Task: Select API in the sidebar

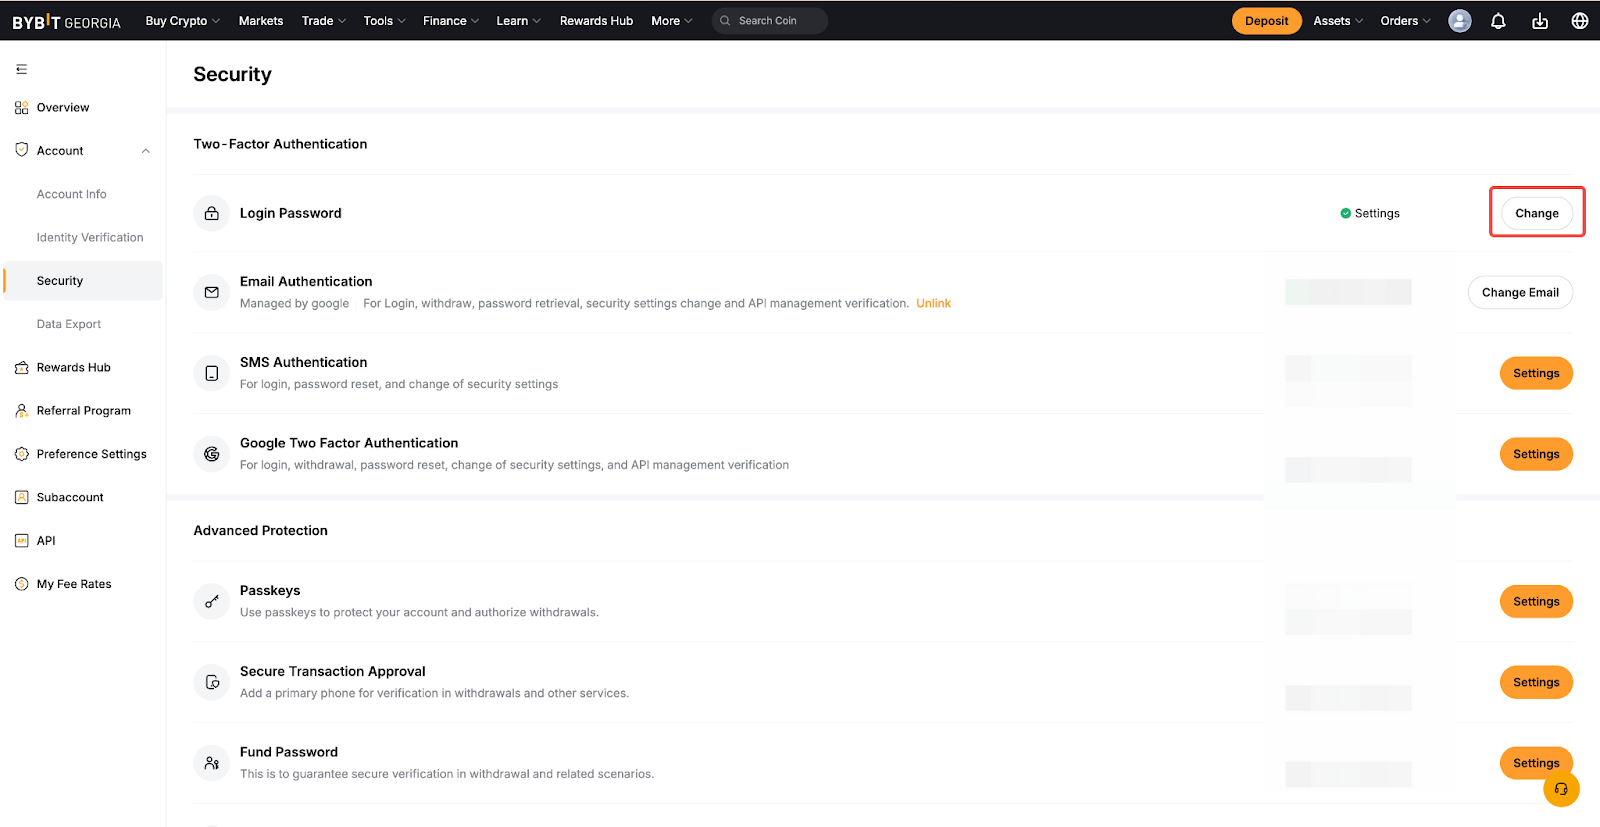Action: click(46, 541)
